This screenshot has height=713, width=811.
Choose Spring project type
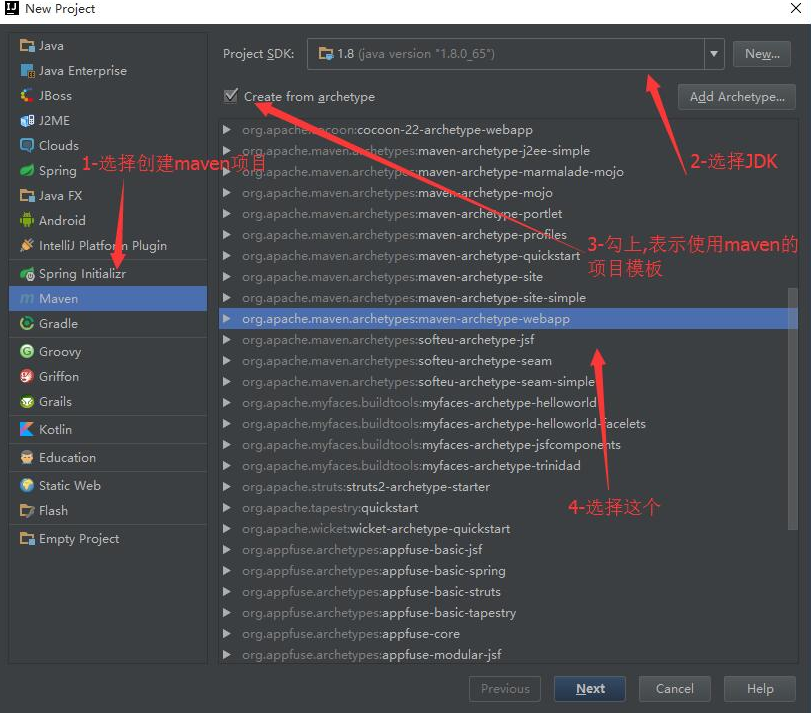pyautogui.click(x=108, y=171)
